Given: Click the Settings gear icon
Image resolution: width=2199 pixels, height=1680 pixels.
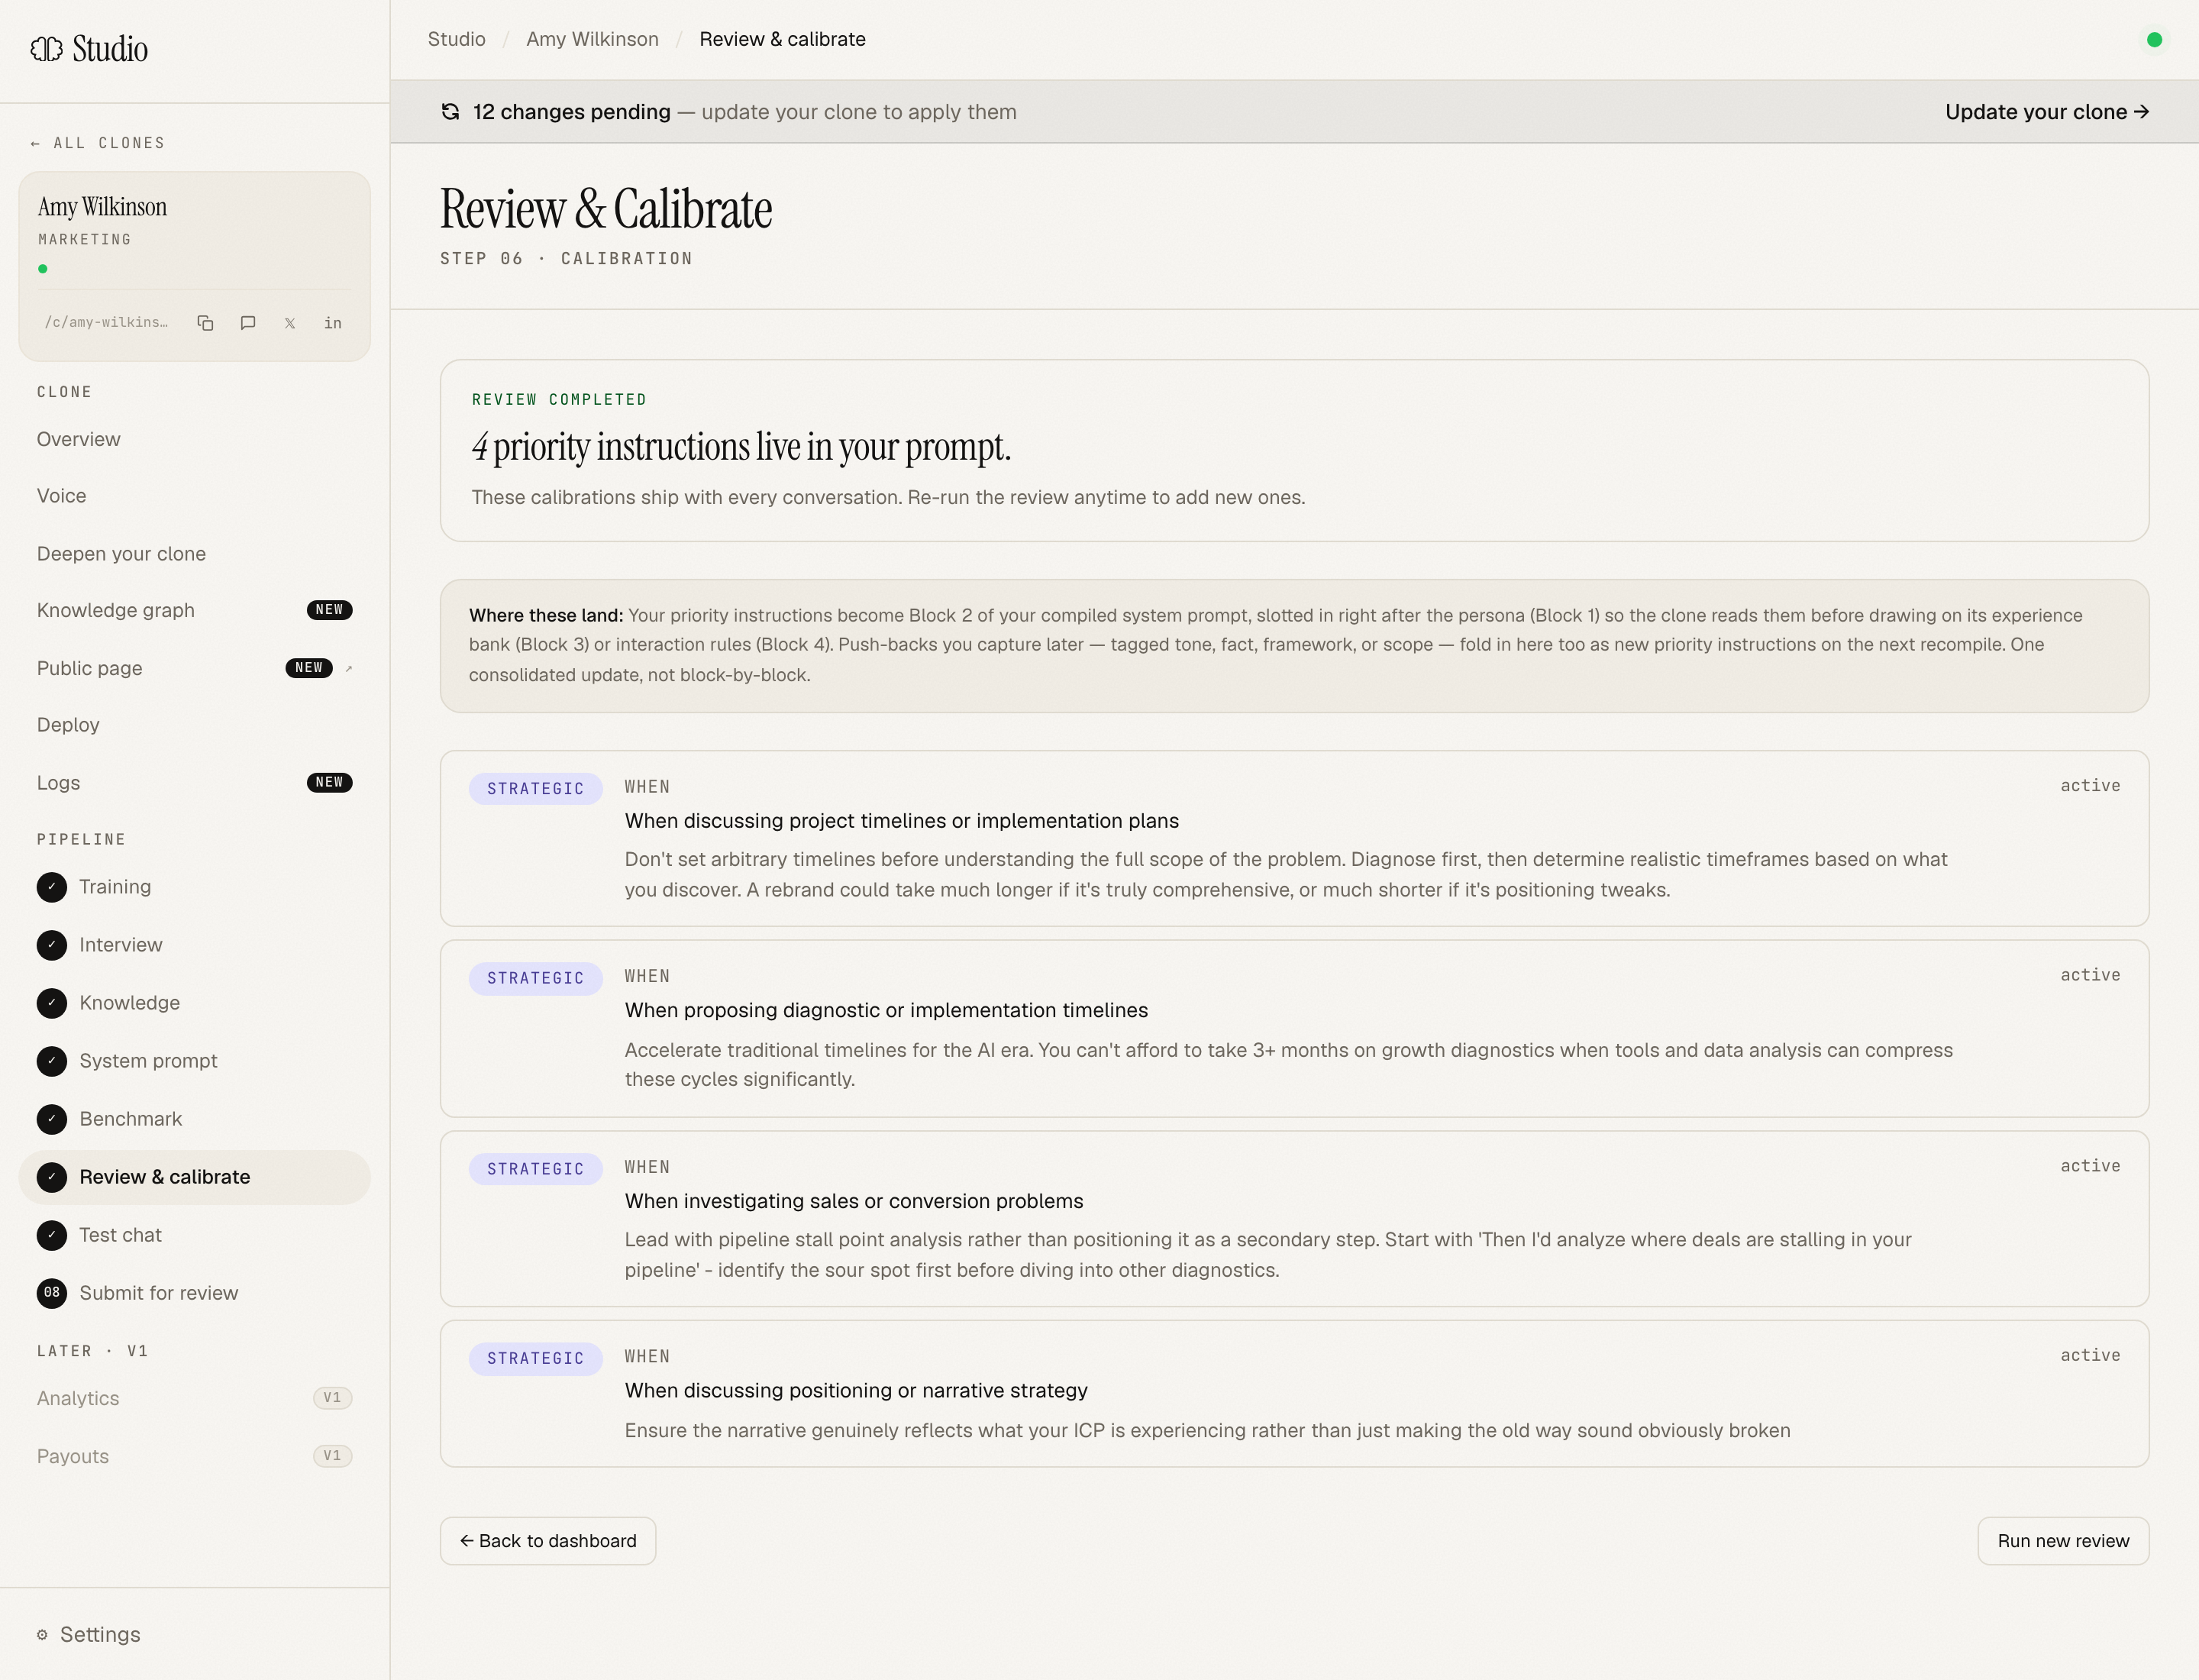Looking at the screenshot, I should (x=42, y=1635).
